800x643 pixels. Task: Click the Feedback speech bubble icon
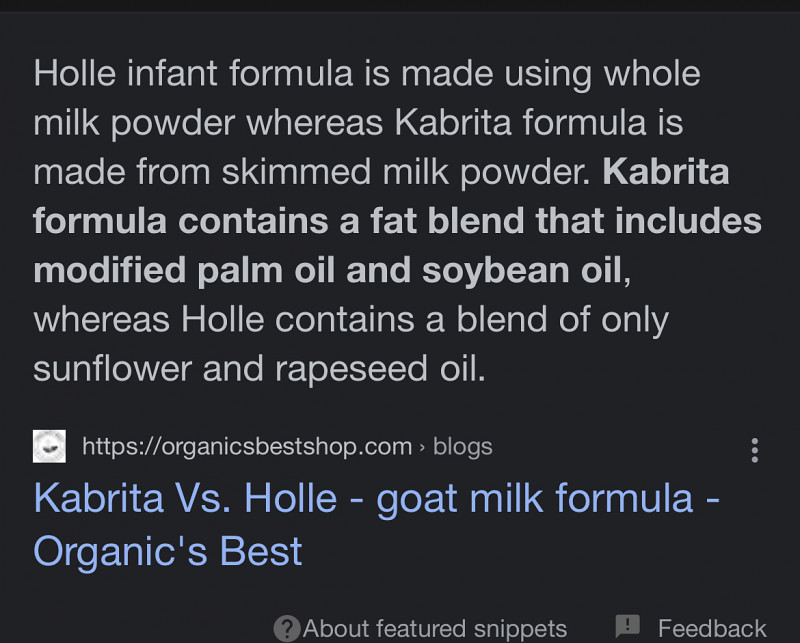point(627,627)
